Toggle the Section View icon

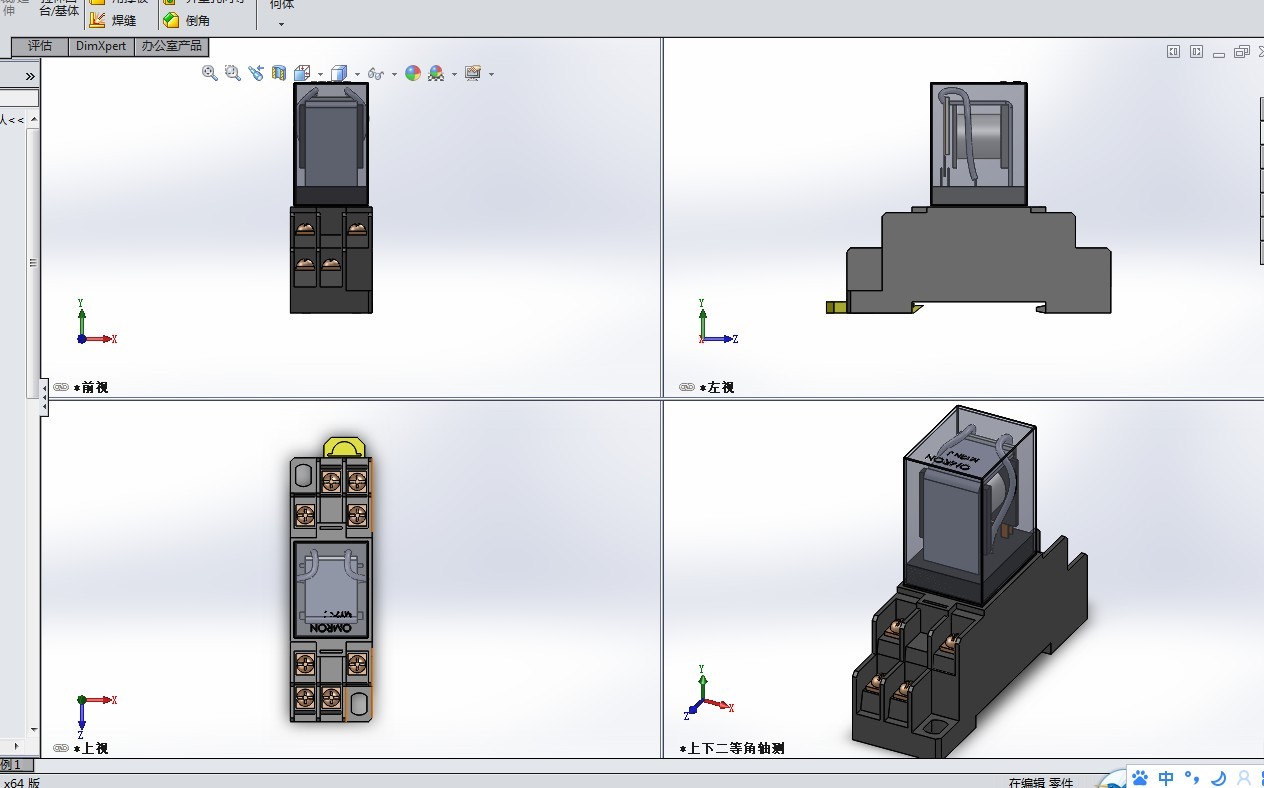point(279,73)
